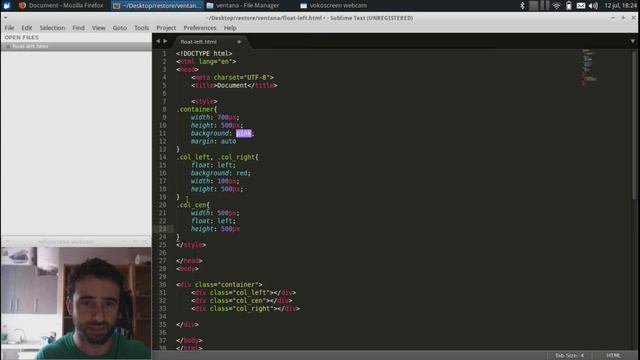640x360 pixels.
Task: Open the Tools menu
Action: (141, 28)
